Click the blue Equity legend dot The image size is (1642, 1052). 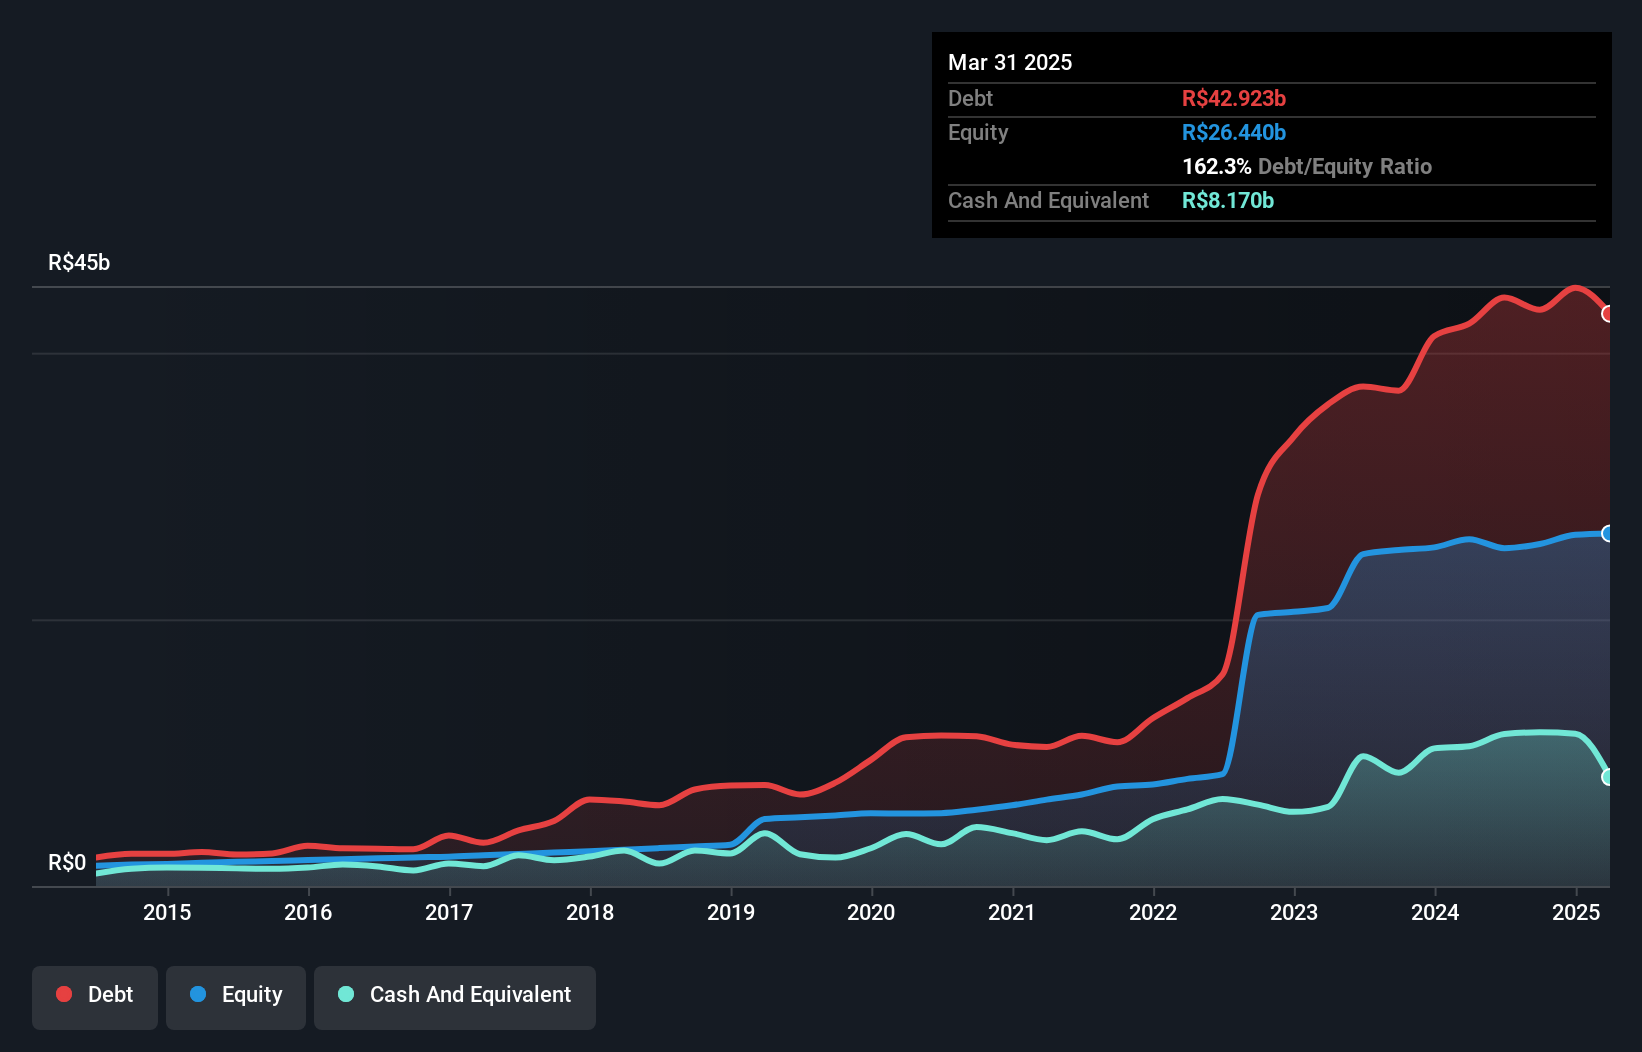coord(198,994)
